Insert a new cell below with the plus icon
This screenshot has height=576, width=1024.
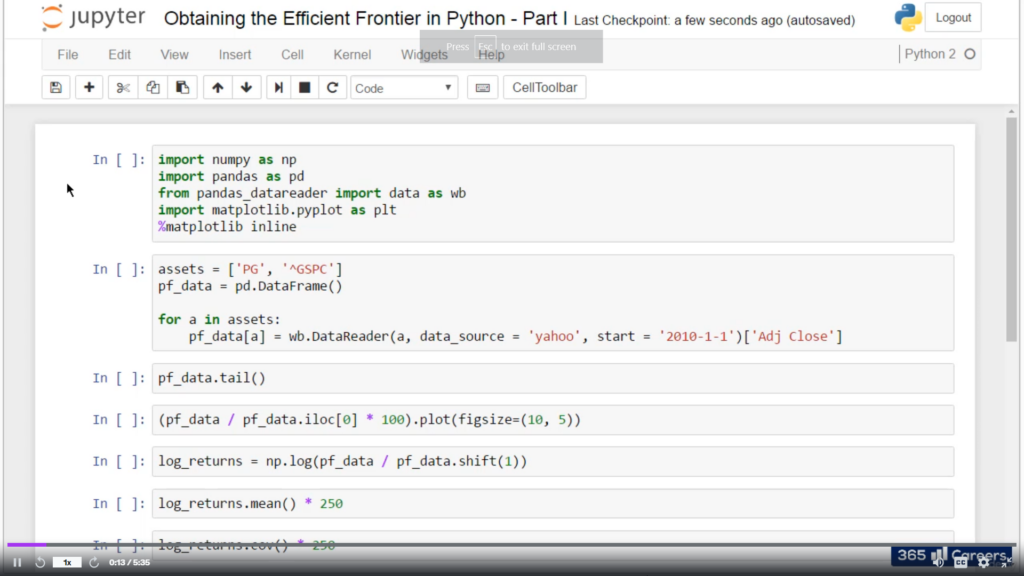(89, 88)
